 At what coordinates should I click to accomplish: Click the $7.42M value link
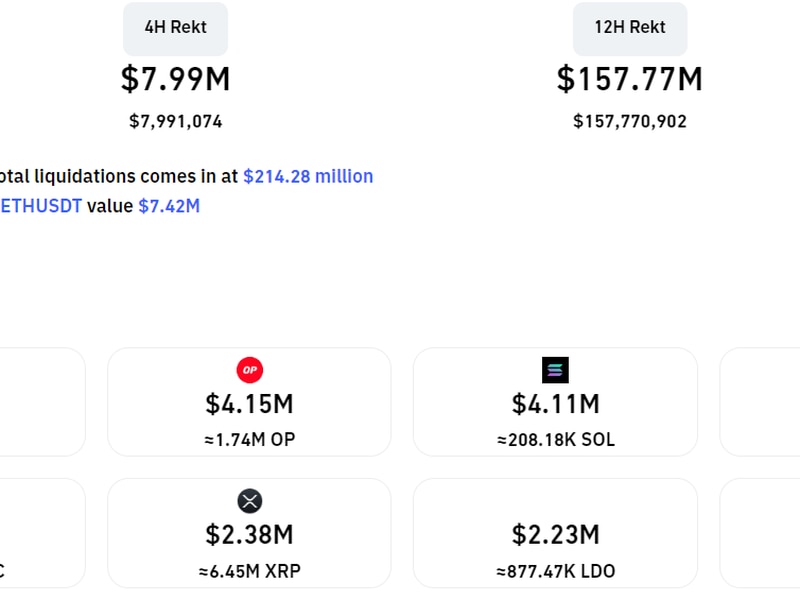169,206
